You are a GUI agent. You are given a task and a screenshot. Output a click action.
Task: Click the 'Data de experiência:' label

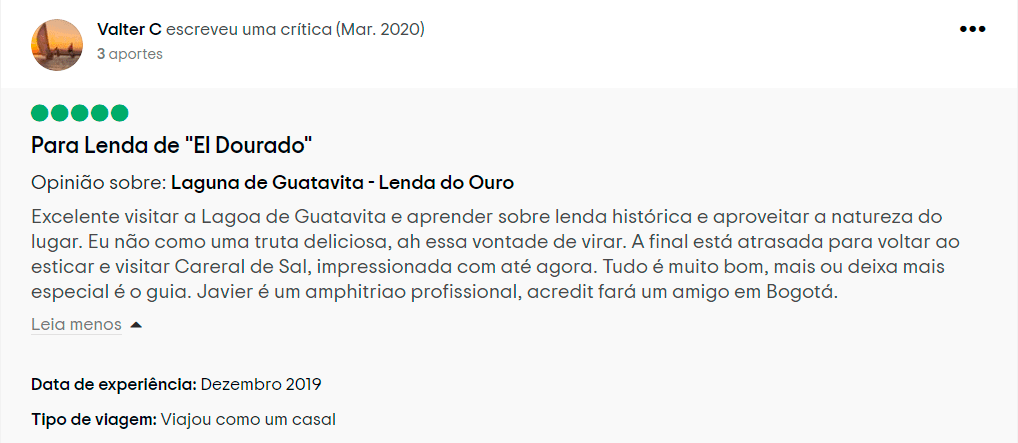pyautogui.click(x=113, y=384)
